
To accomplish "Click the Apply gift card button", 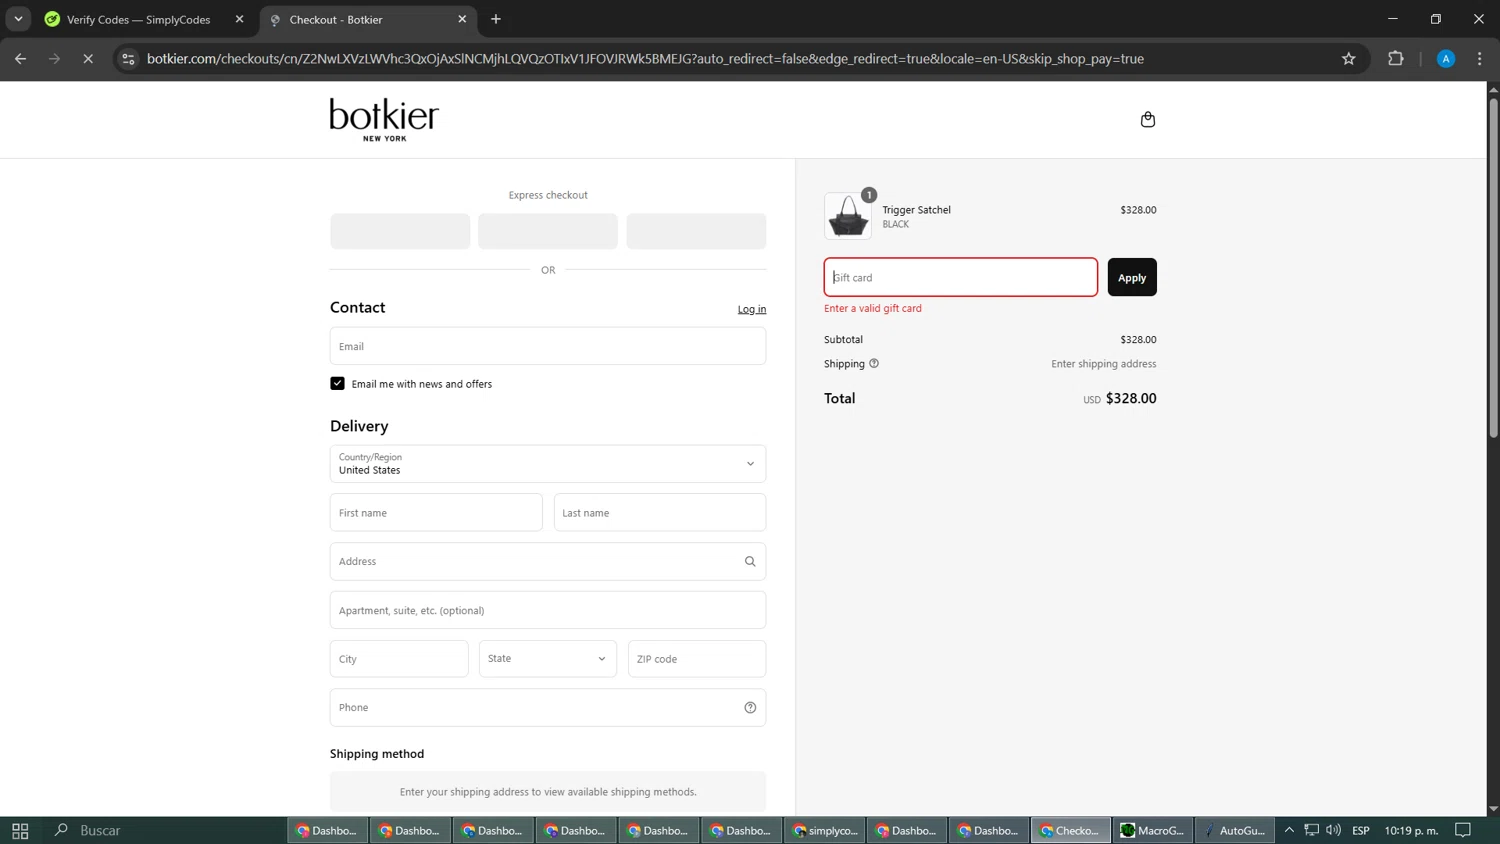I will coord(1132,278).
